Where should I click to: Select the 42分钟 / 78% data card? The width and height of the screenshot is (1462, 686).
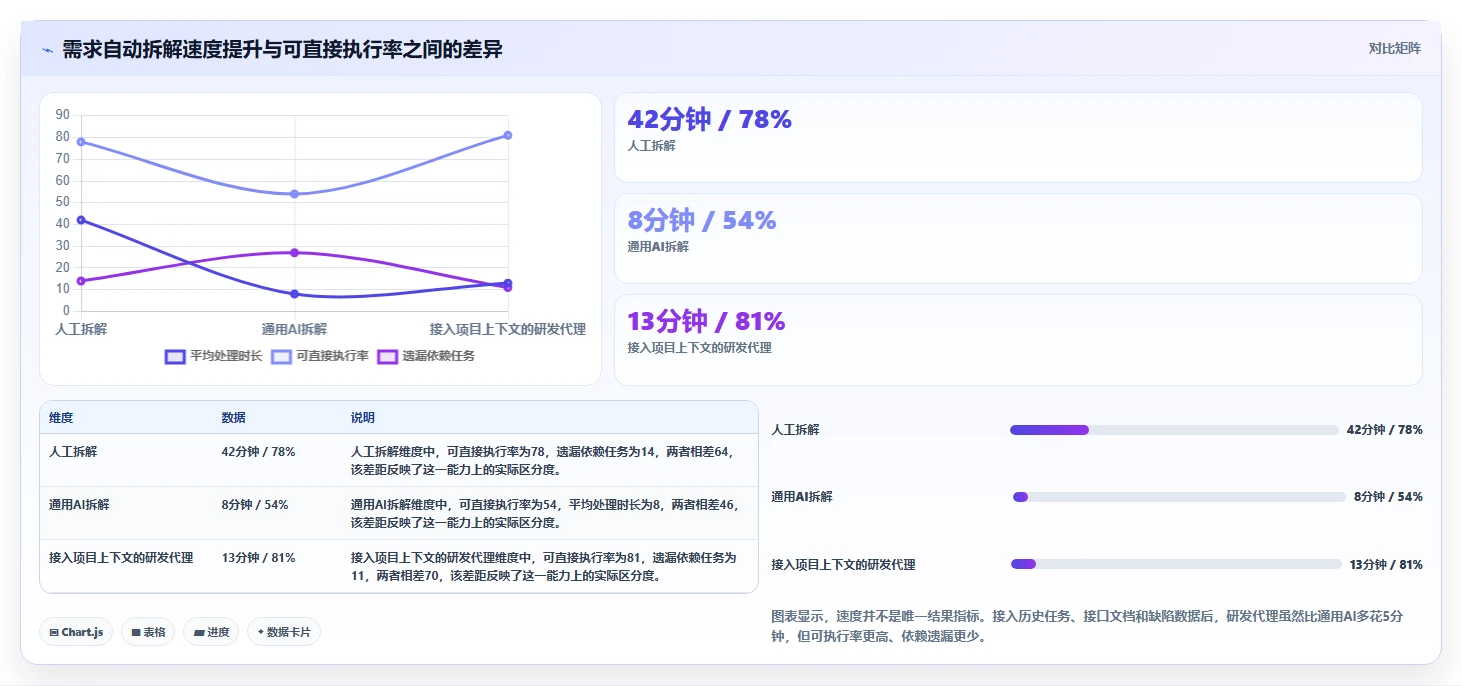(1018, 137)
